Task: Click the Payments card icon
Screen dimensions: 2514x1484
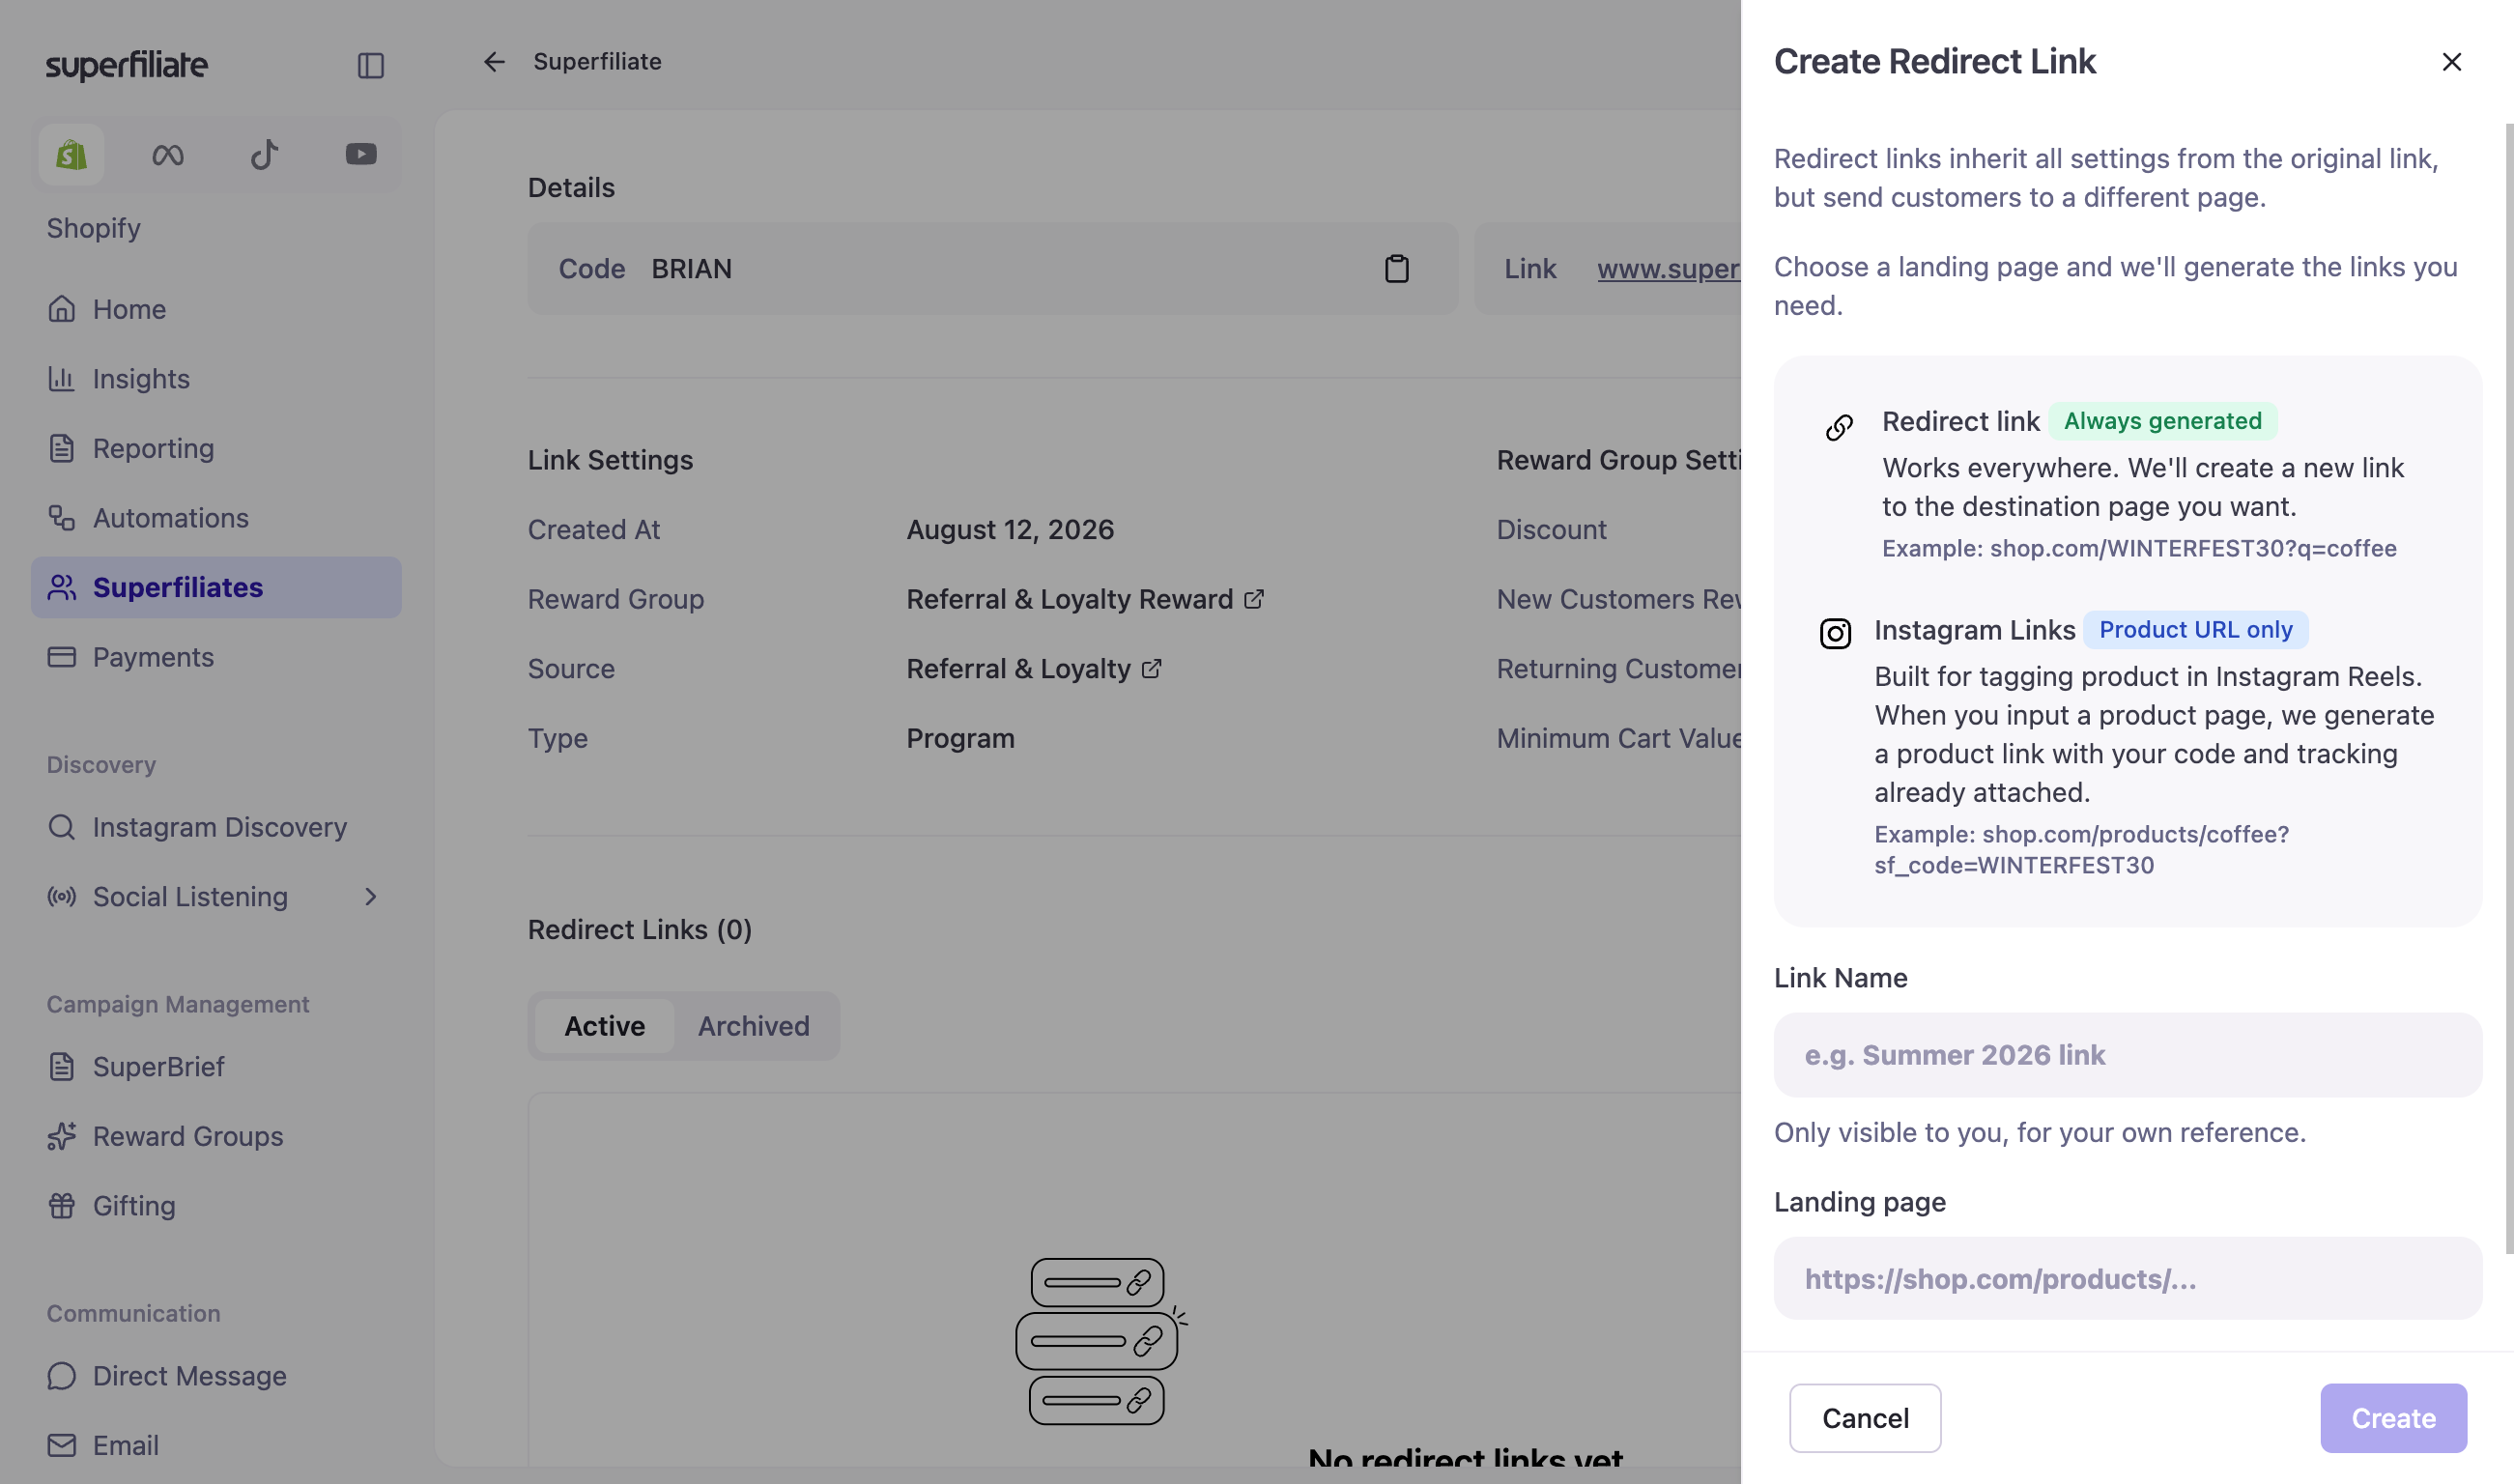Action: click(x=62, y=657)
